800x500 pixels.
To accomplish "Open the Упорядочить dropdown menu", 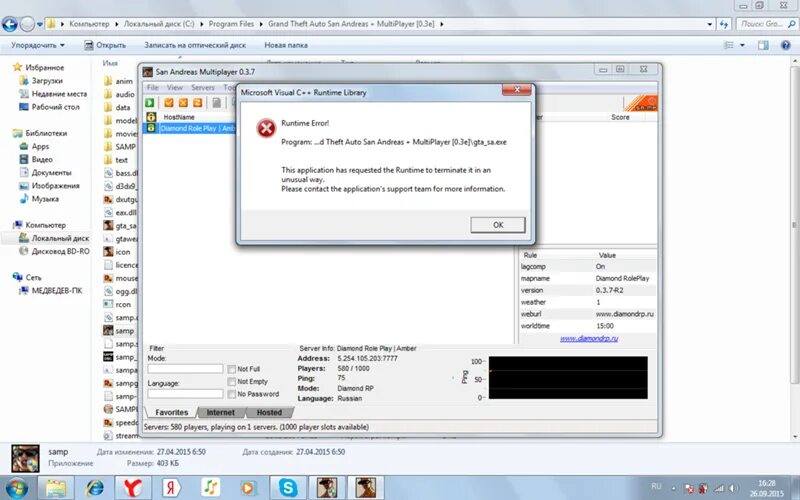I will click(x=38, y=45).
